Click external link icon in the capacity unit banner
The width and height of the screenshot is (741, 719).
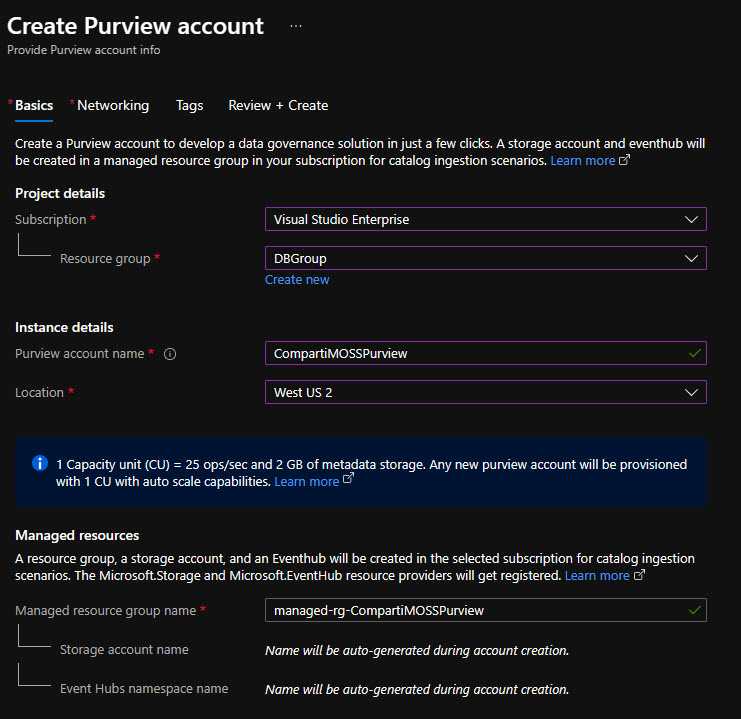coord(348,478)
